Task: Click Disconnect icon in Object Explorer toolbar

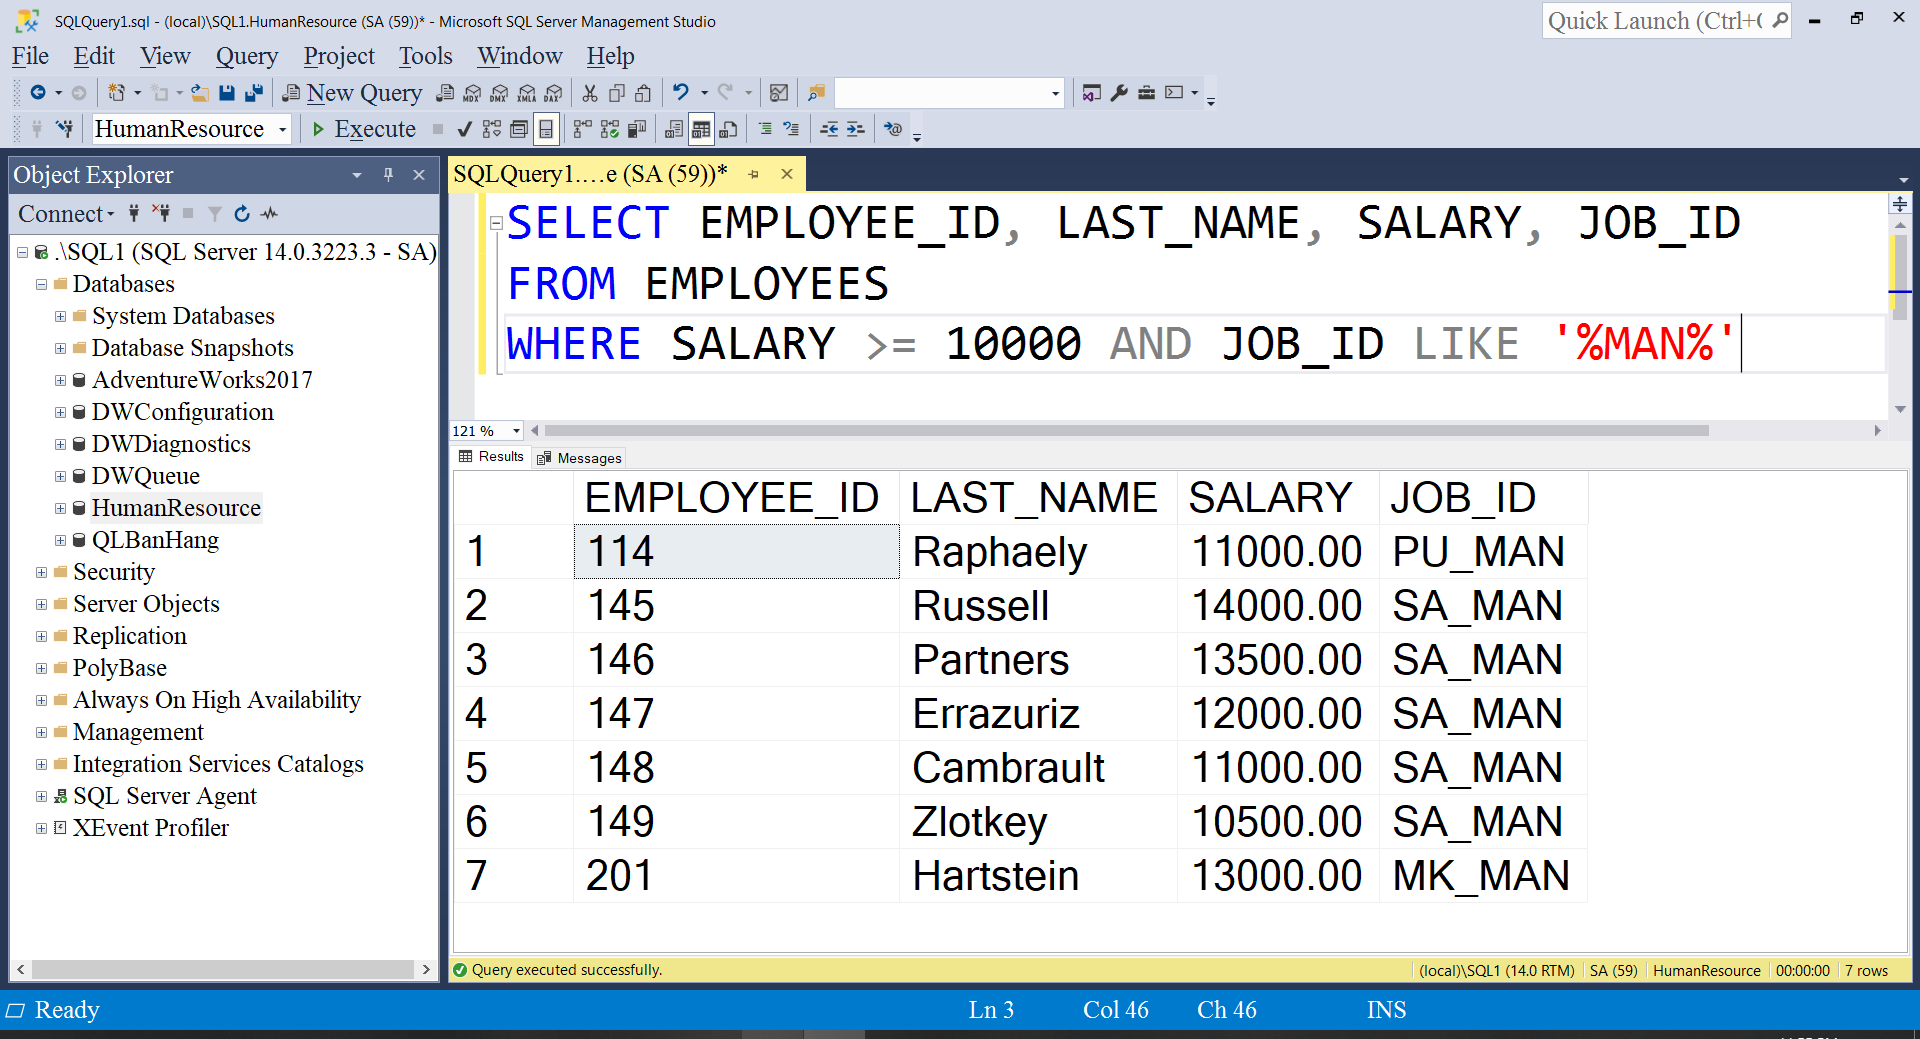Action: point(160,213)
